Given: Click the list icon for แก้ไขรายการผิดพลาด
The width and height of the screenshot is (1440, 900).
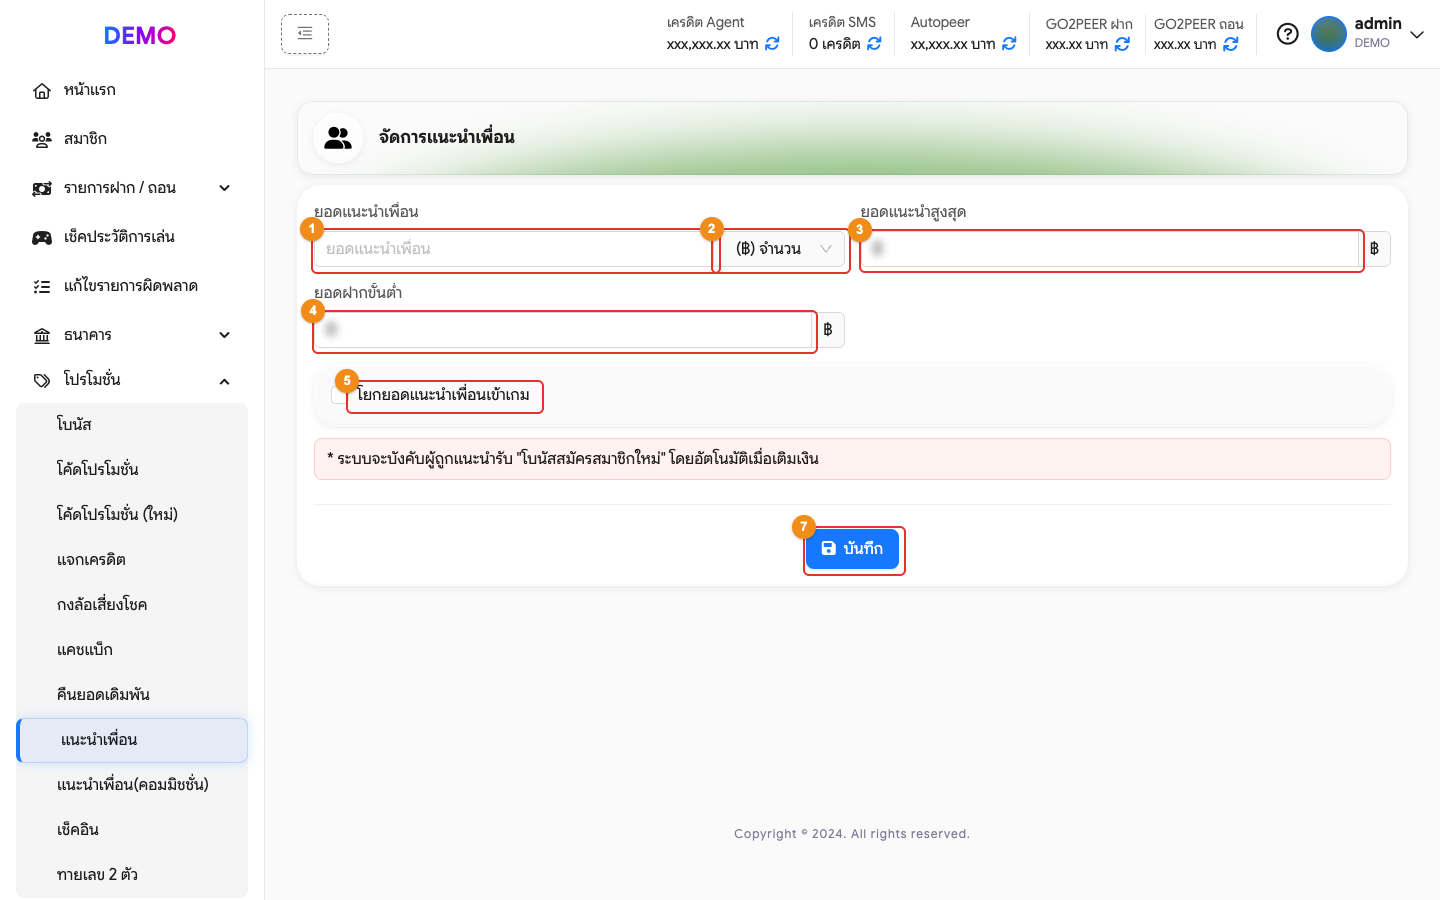Looking at the screenshot, I should (42, 286).
